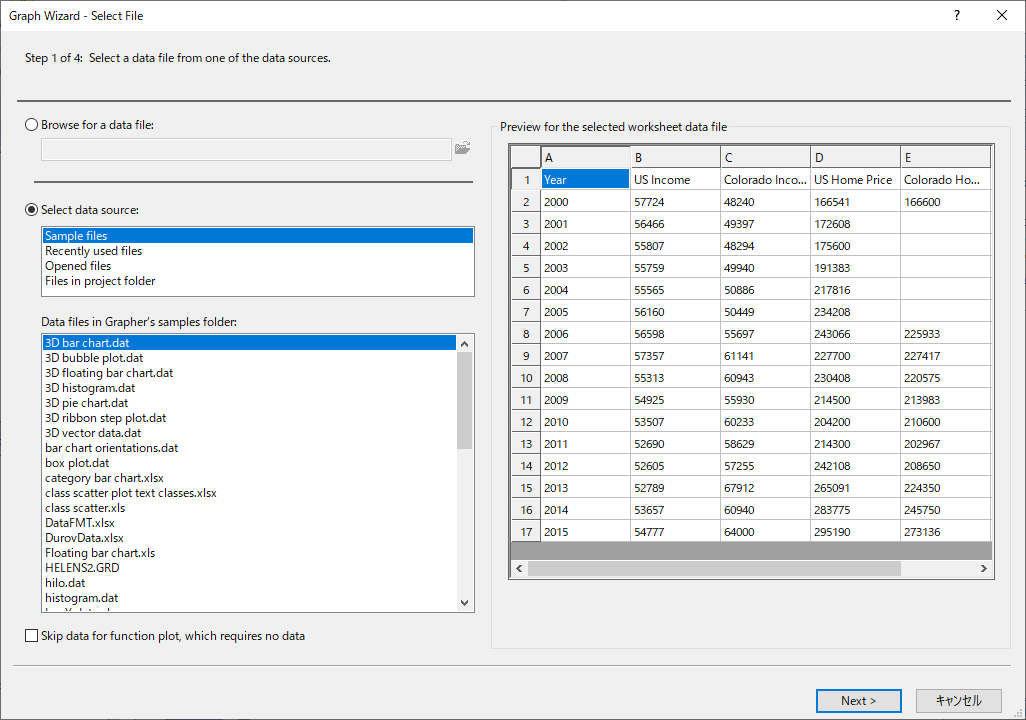
Task: Select Files in project folder source
Action: pyautogui.click(x=100, y=281)
